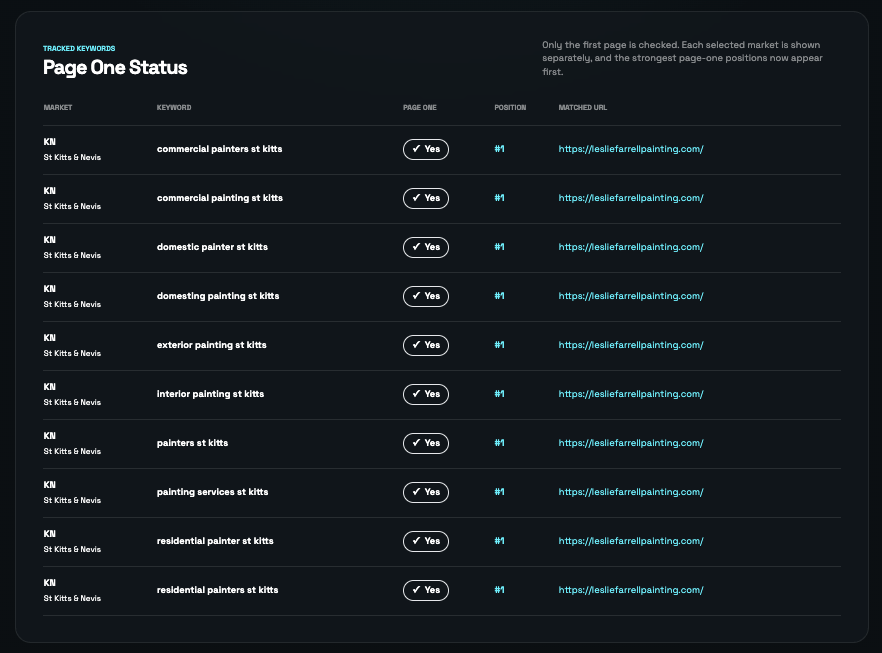Click the KN market label on the domestic painter row
882x653 pixels.
49,240
